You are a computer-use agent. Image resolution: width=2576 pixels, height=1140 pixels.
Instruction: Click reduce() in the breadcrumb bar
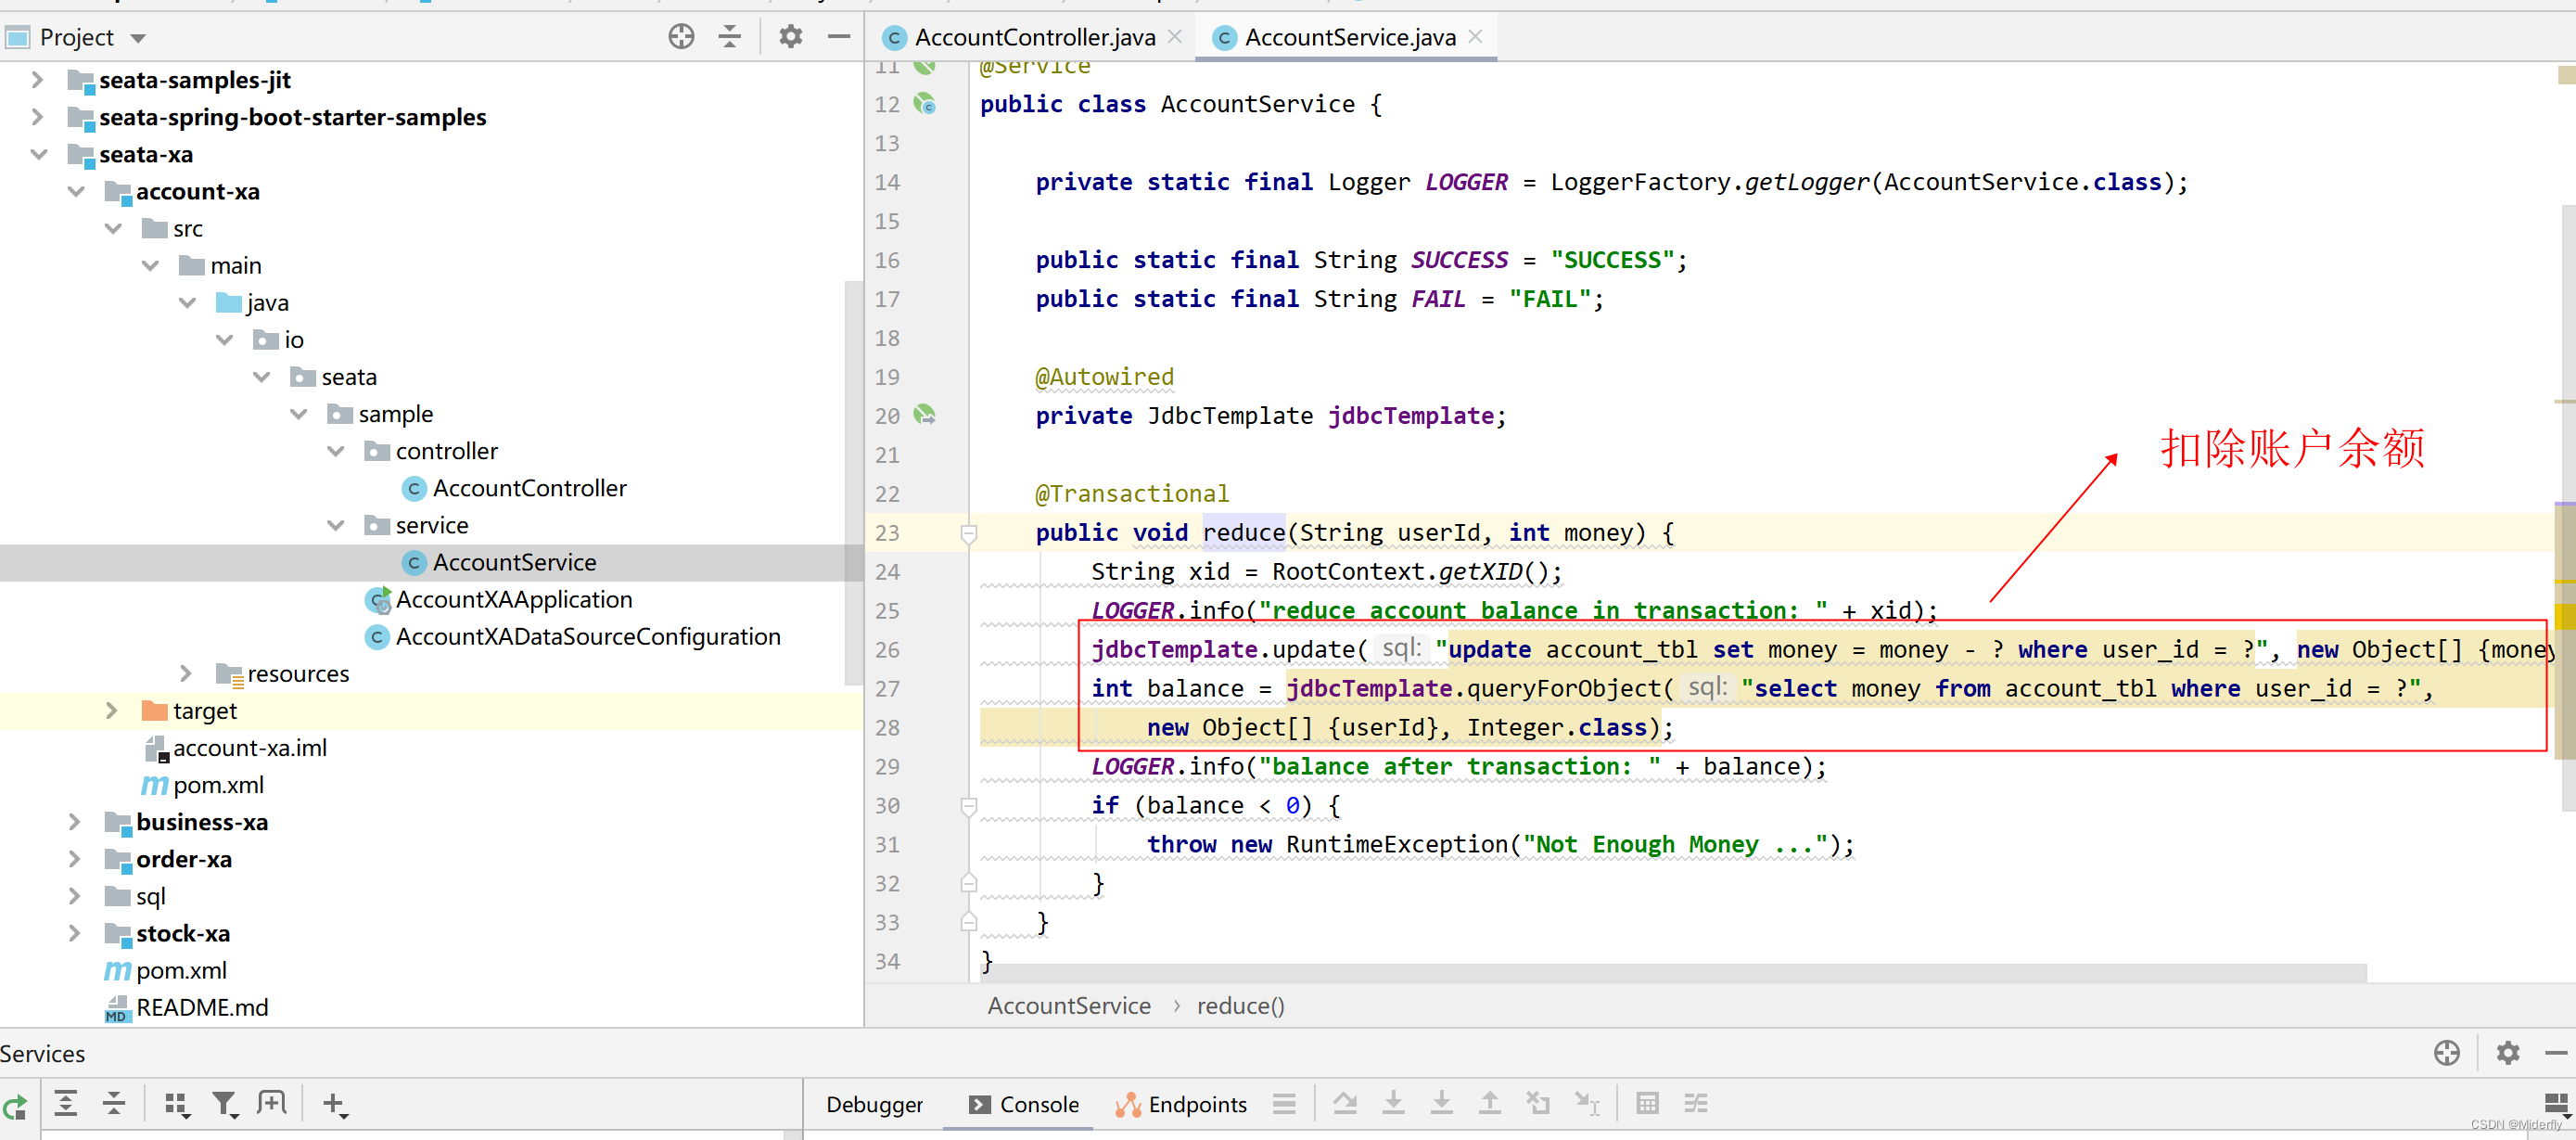1240,1006
